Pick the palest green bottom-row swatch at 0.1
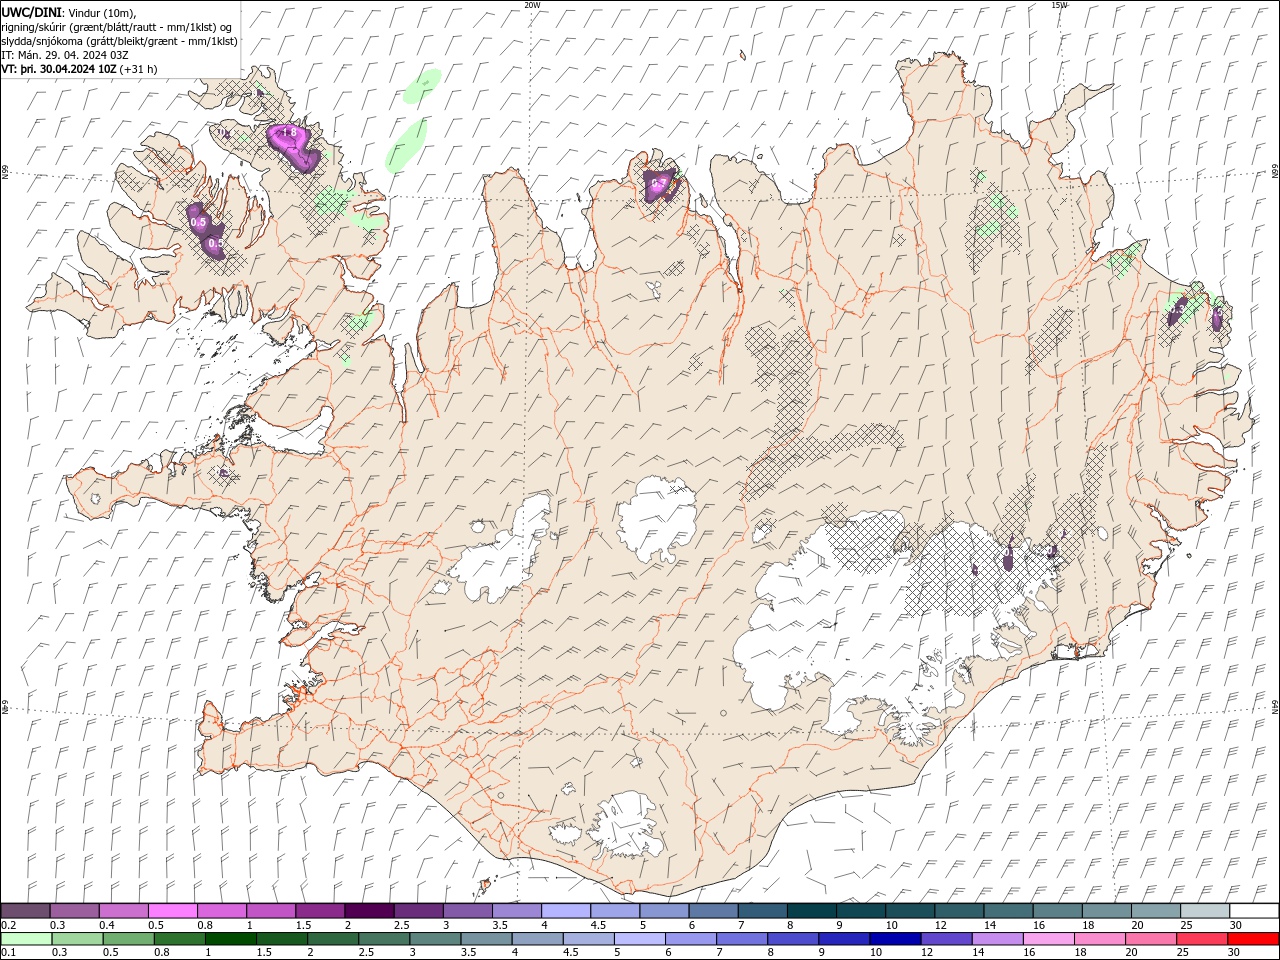The height and width of the screenshot is (960, 1280). [x=26, y=939]
